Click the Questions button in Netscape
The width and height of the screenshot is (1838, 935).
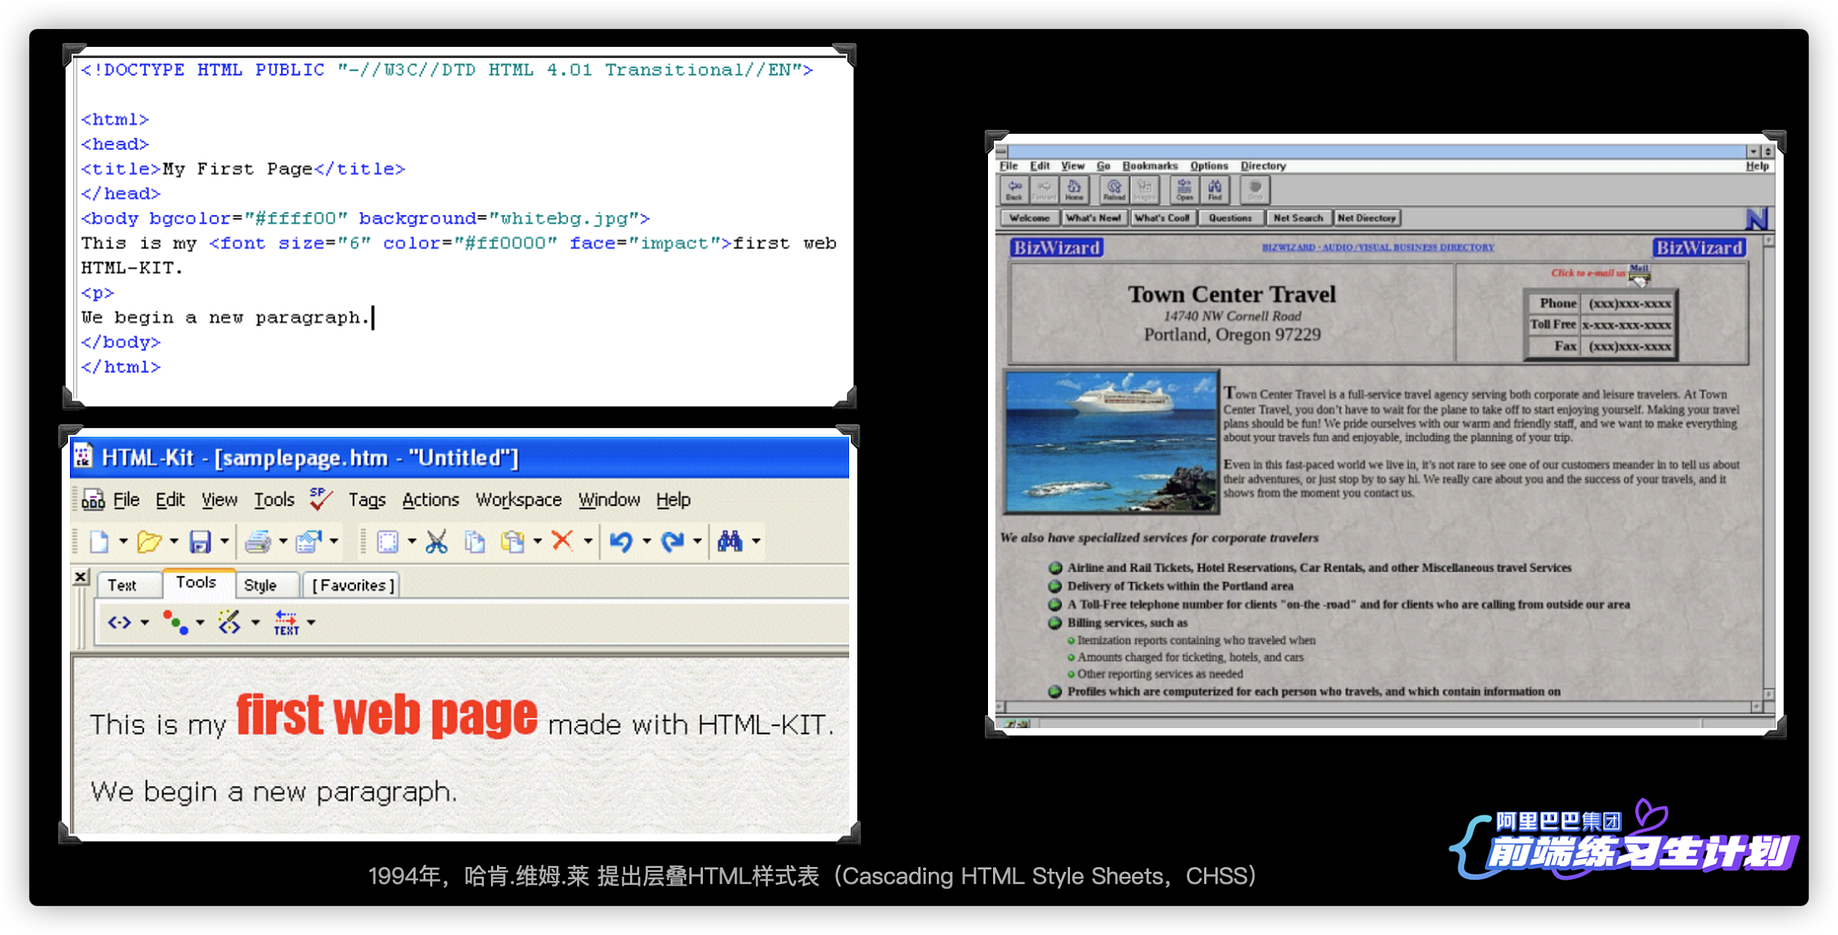tap(1230, 218)
